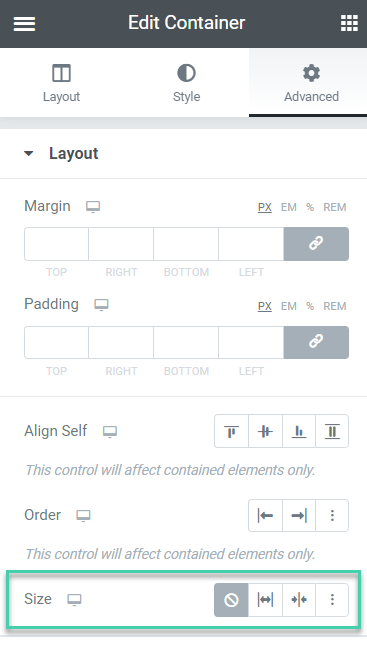Toggle linked values for Margin

pos(316,244)
